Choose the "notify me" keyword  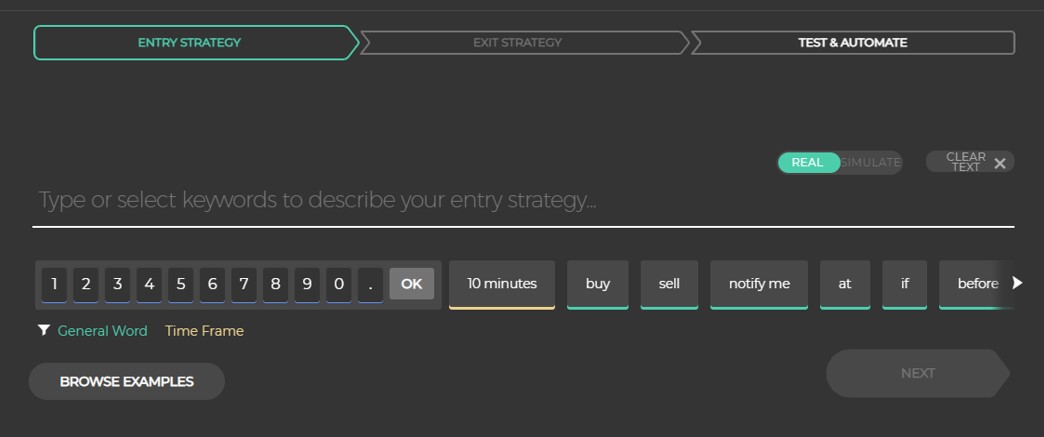coord(759,284)
